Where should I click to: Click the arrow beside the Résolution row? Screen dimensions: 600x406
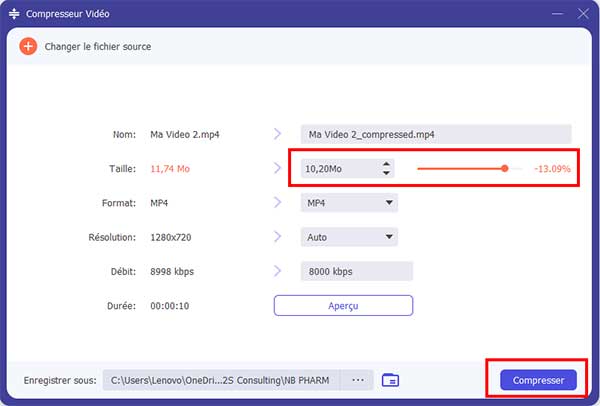click(277, 236)
